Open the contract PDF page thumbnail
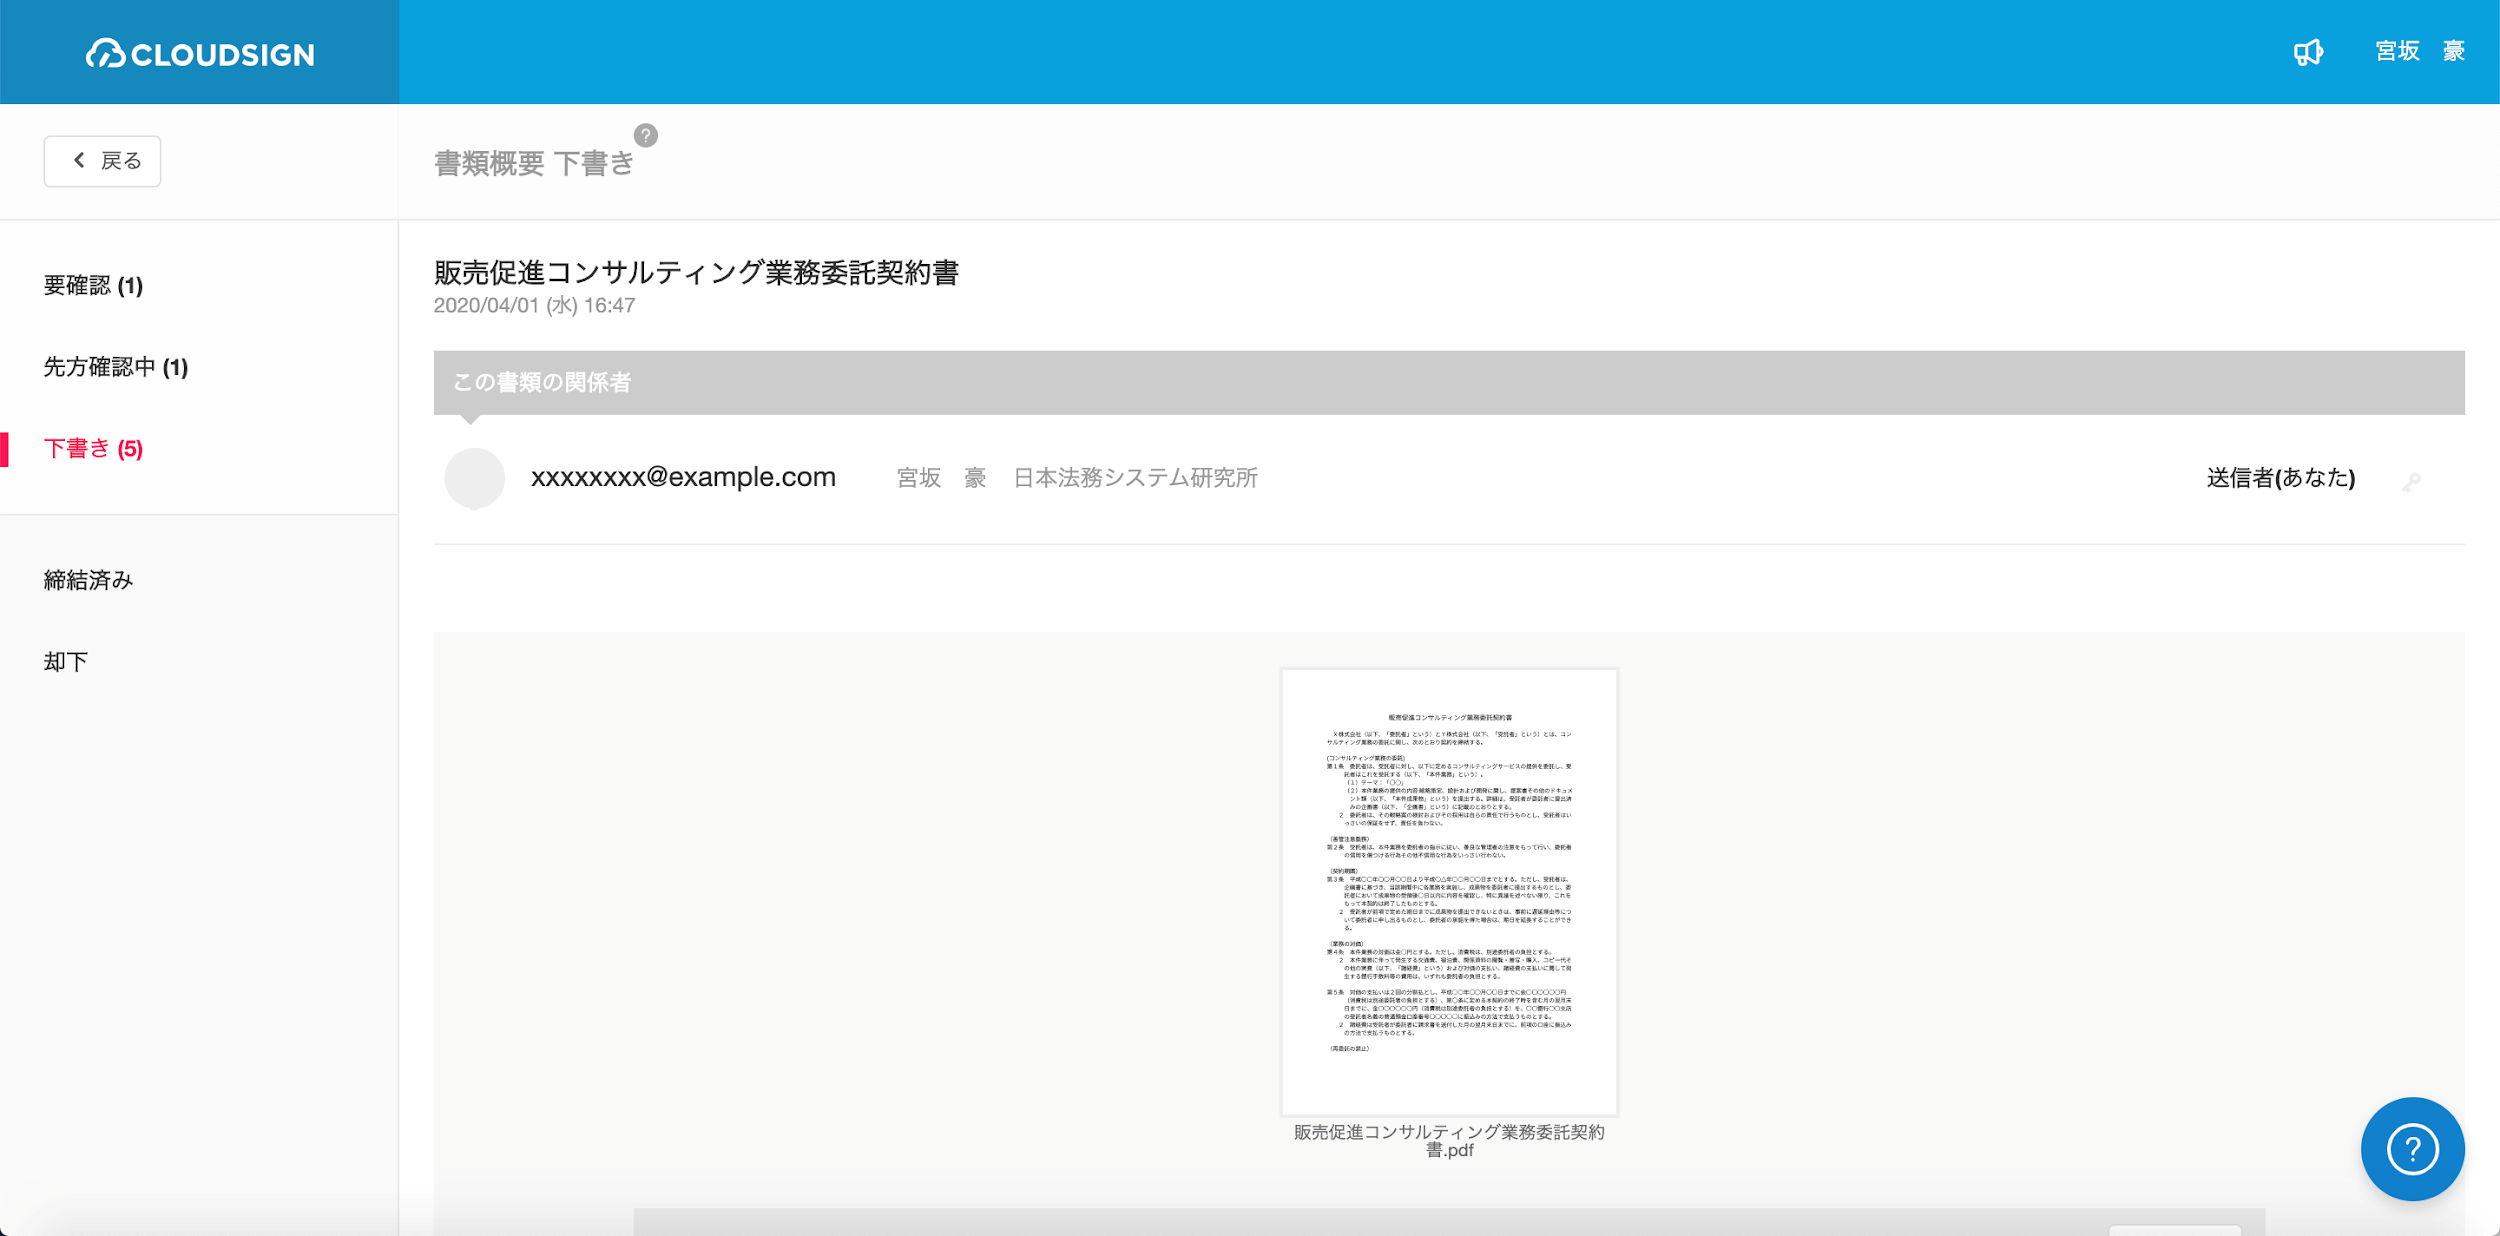This screenshot has height=1236, width=2500. click(x=1448, y=890)
